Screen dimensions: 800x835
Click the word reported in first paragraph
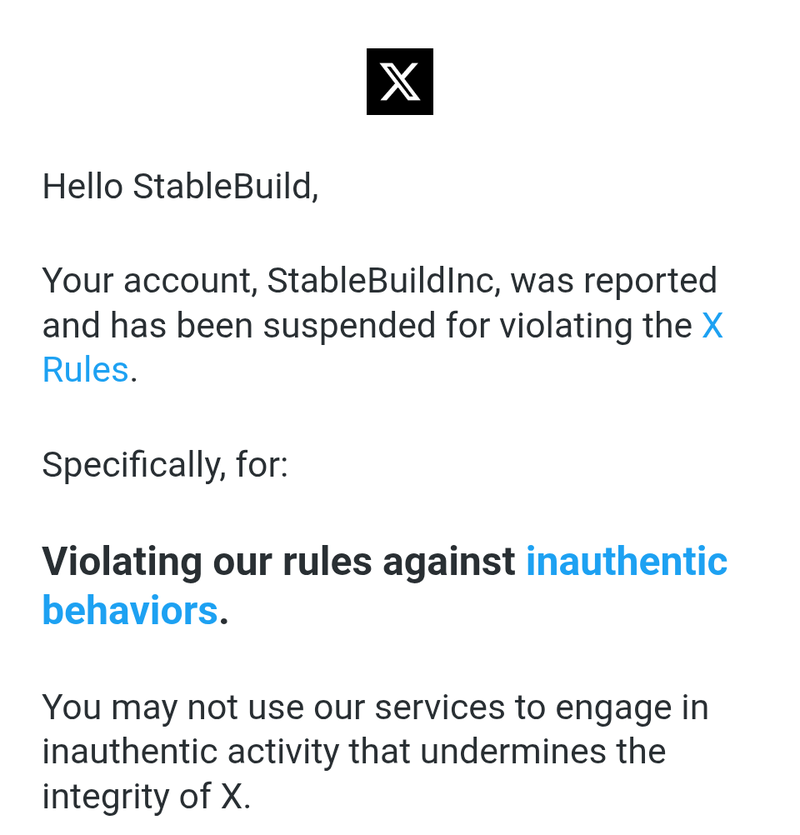pos(650,281)
